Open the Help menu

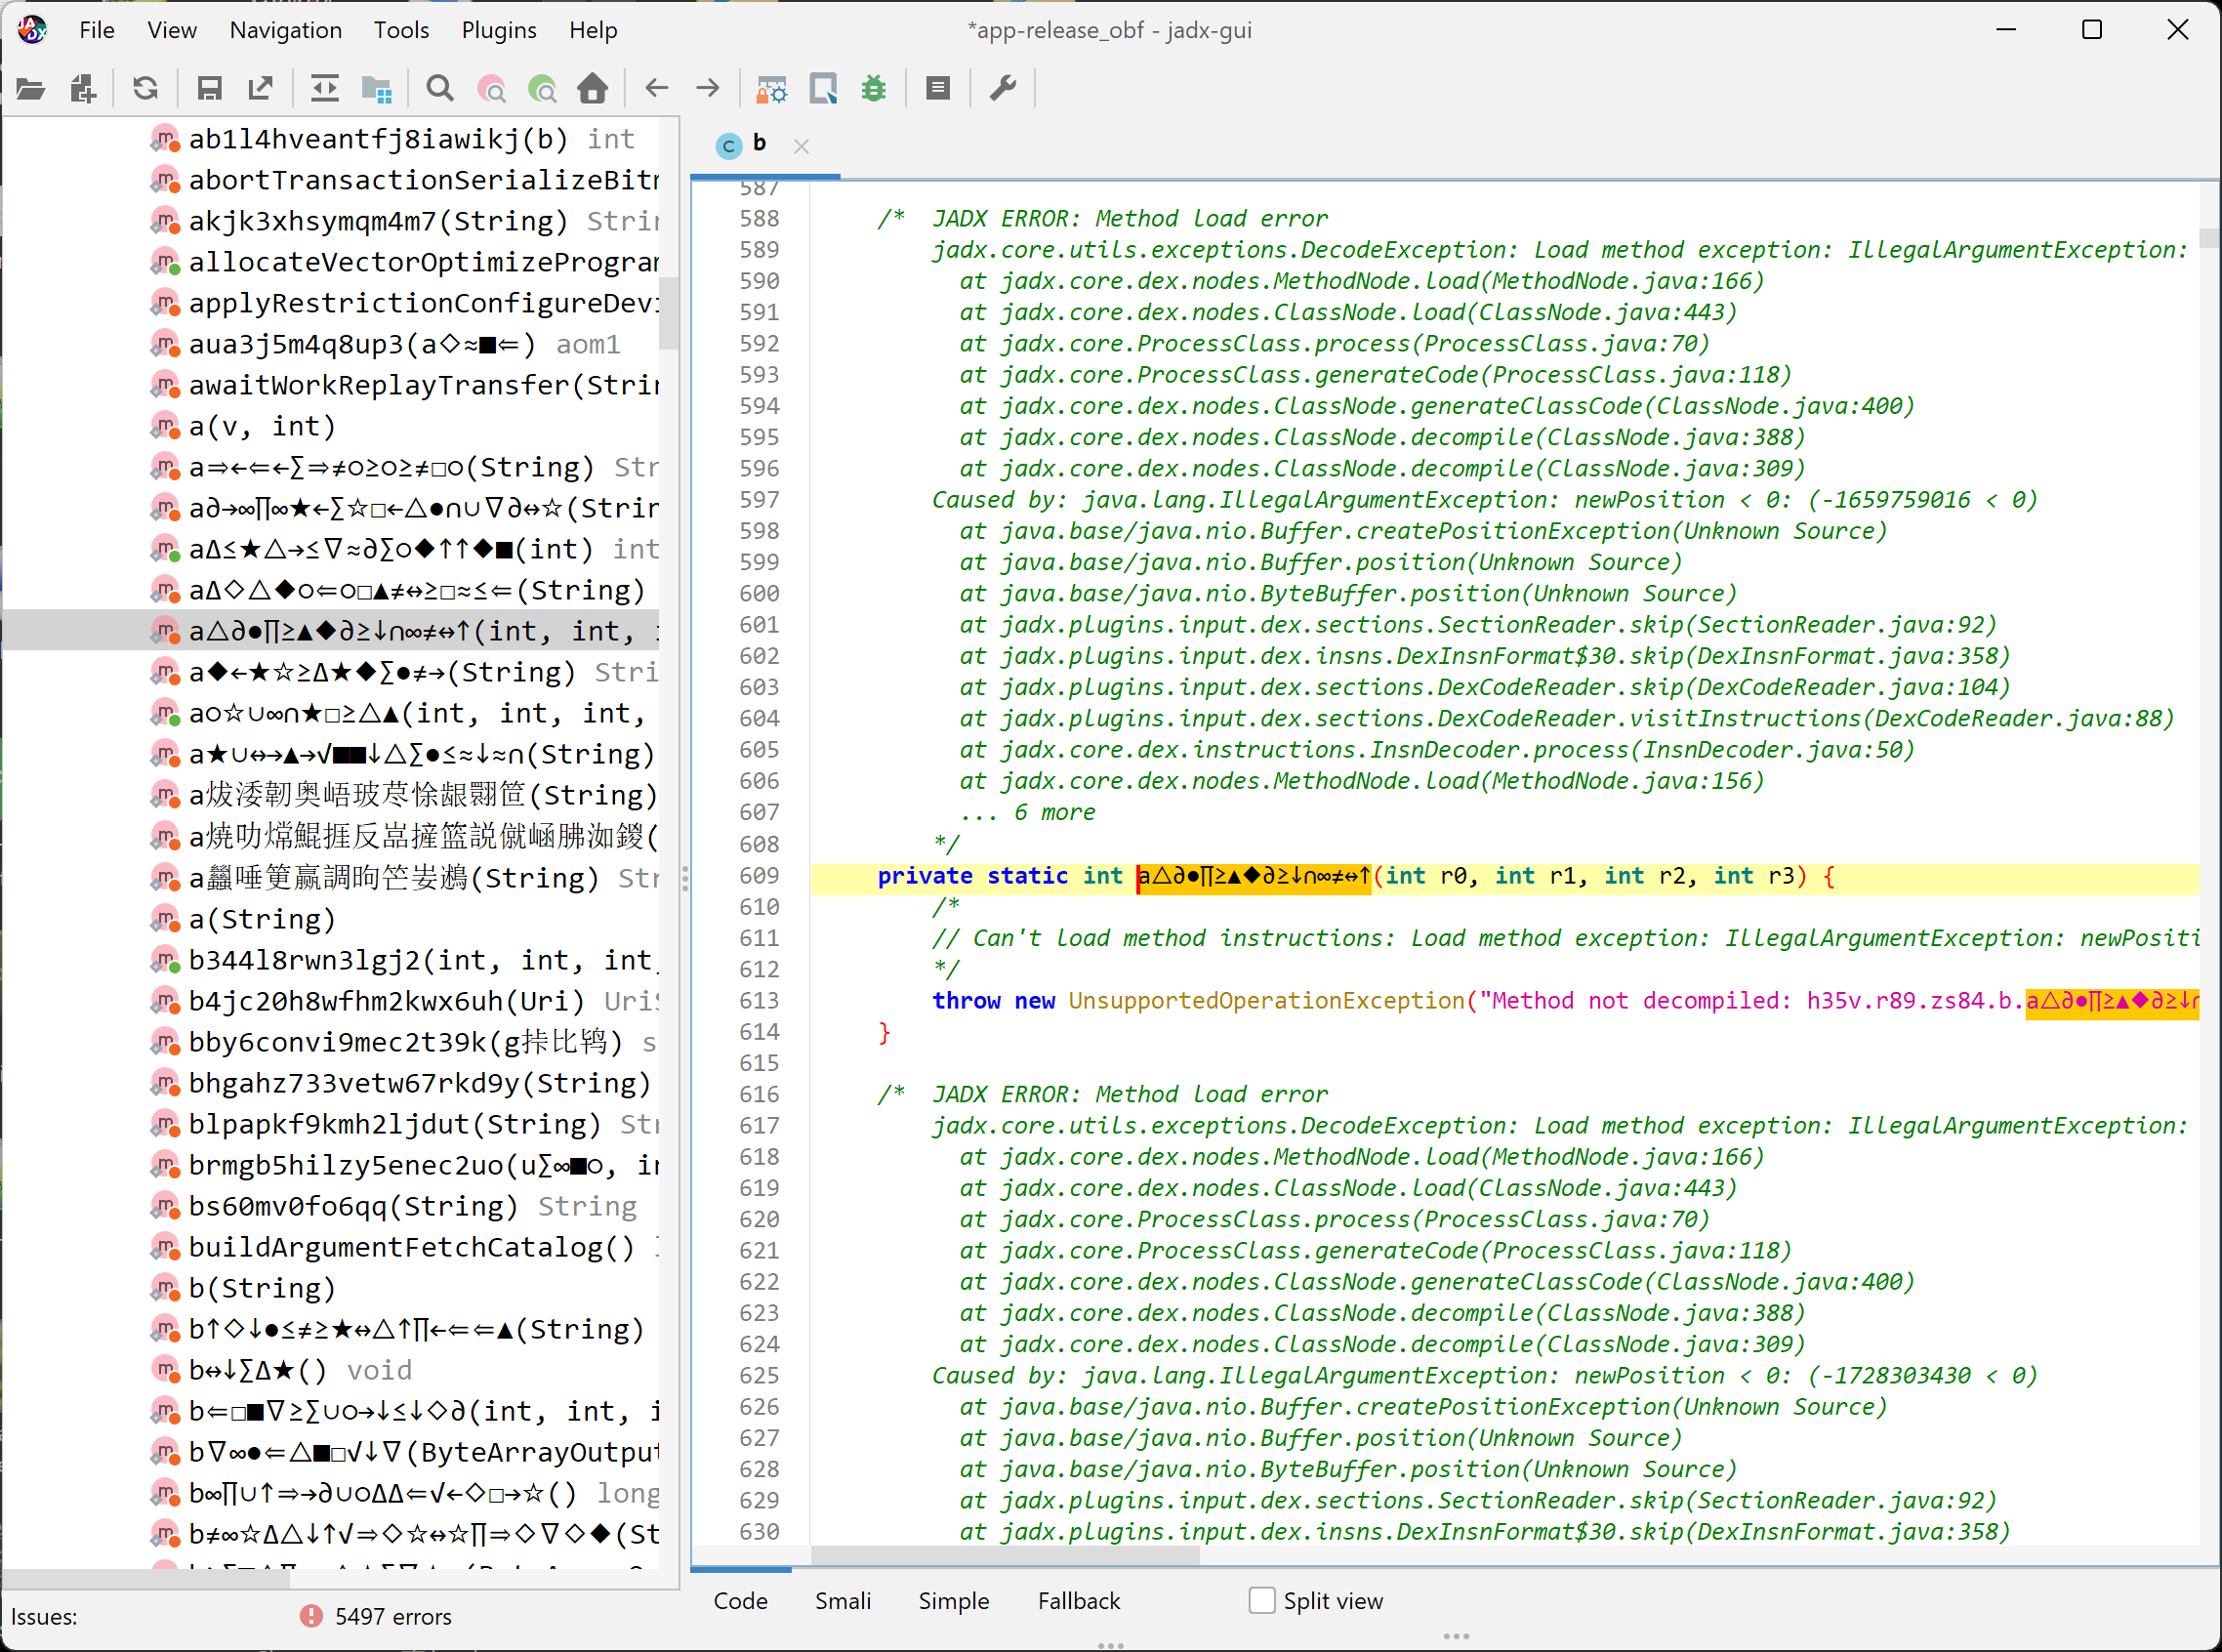(x=593, y=30)
